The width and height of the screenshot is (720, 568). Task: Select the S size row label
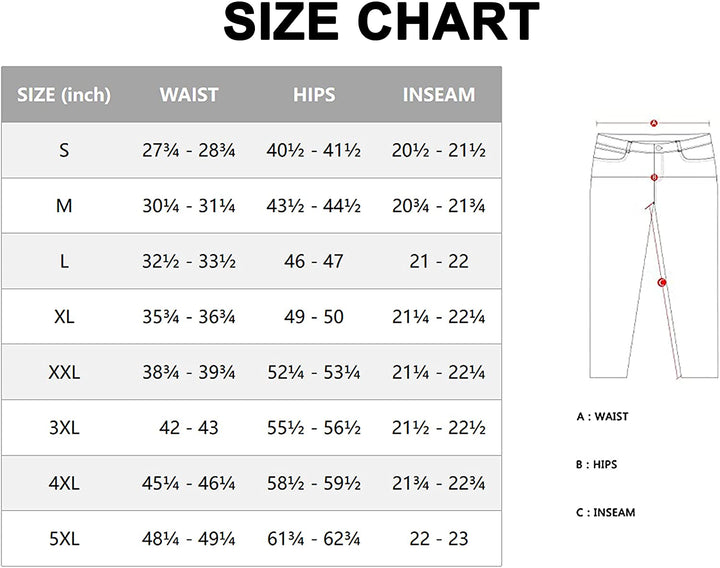pos(64,151)
